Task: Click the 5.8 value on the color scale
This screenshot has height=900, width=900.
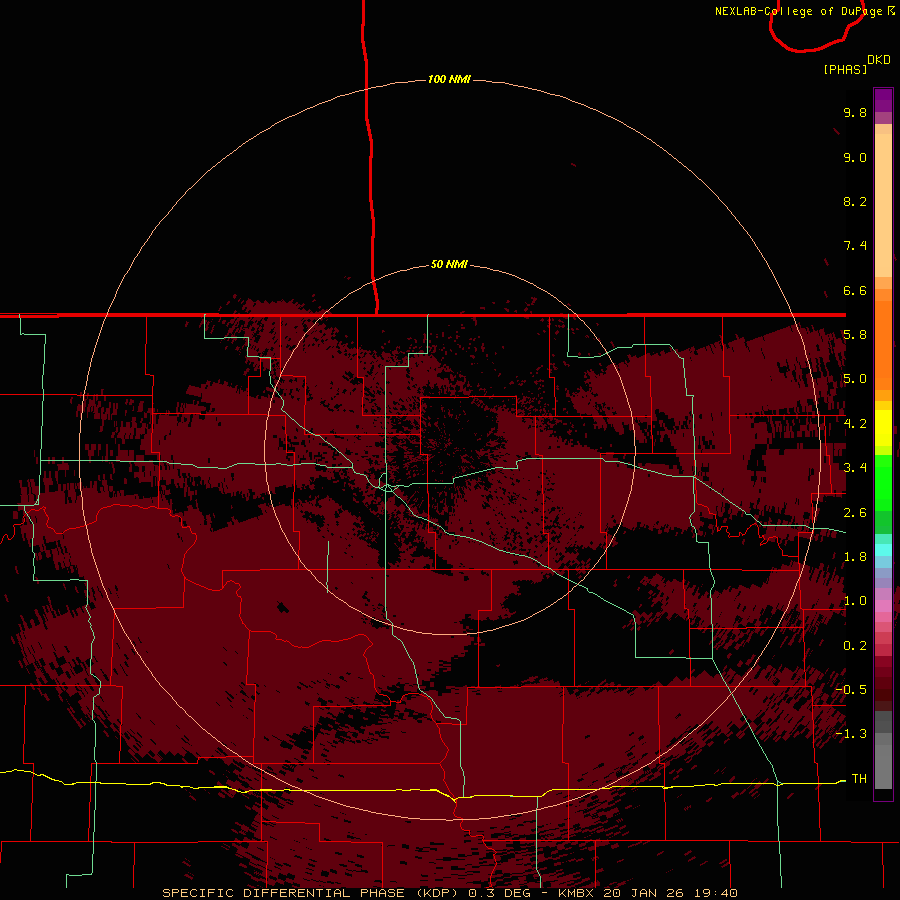Action: 855,335
